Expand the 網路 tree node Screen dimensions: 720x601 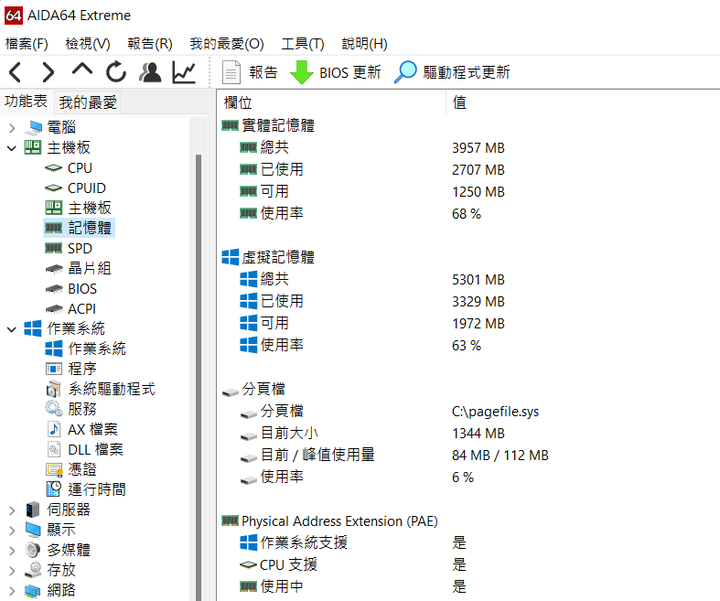coord(12,590)
